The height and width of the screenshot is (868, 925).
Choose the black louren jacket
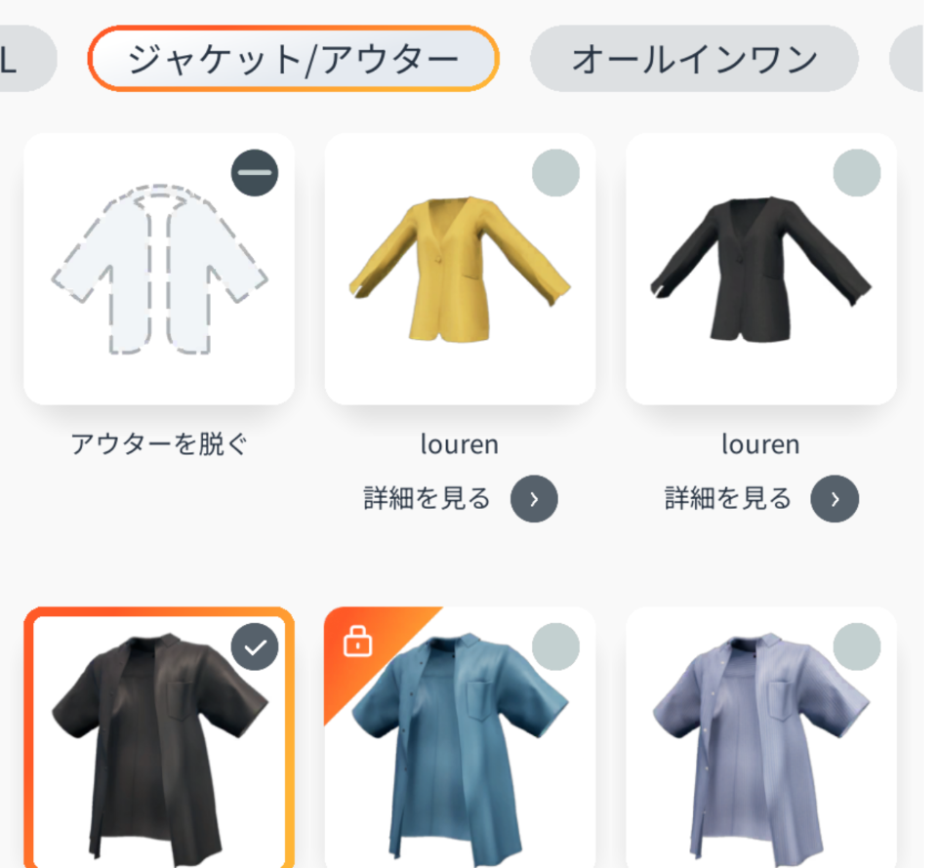pyautogui.click(x=760, y=268)
